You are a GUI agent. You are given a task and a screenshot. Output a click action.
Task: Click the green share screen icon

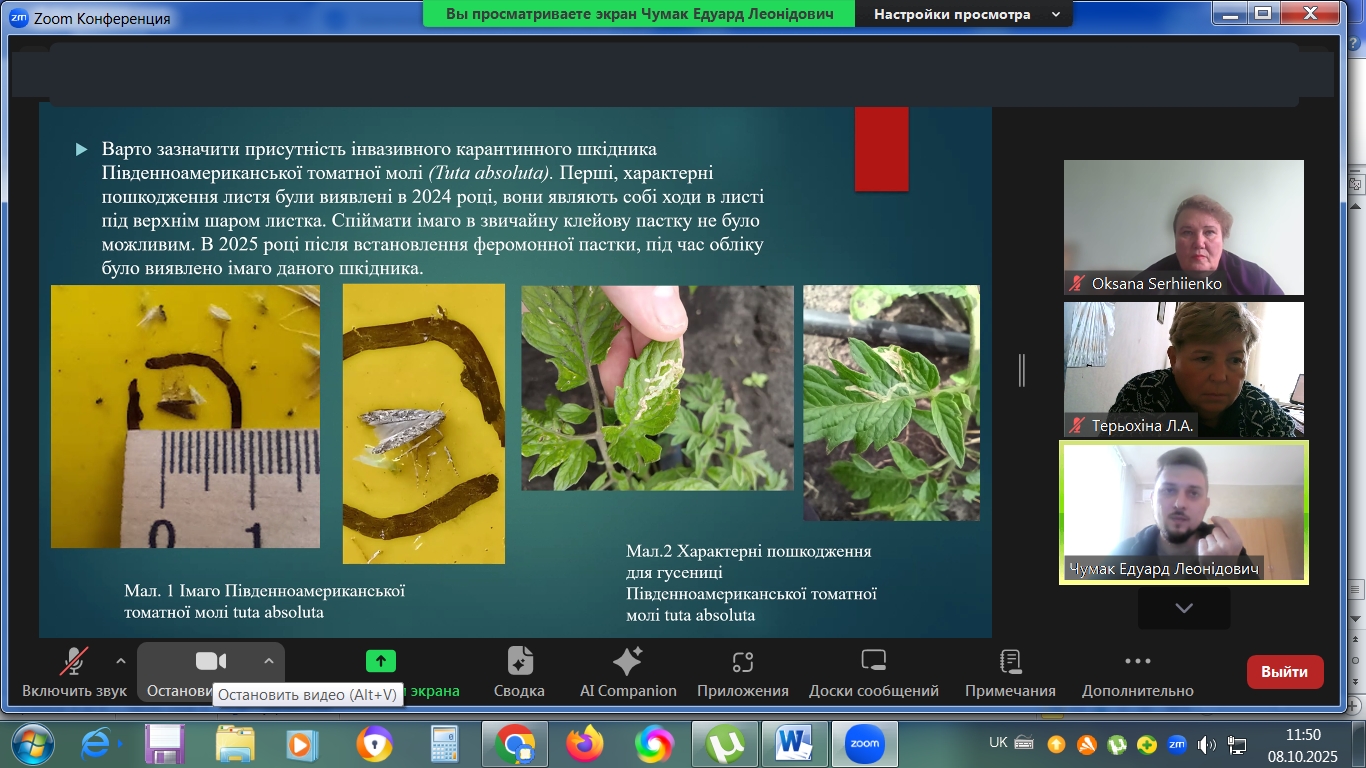(380, 661)
